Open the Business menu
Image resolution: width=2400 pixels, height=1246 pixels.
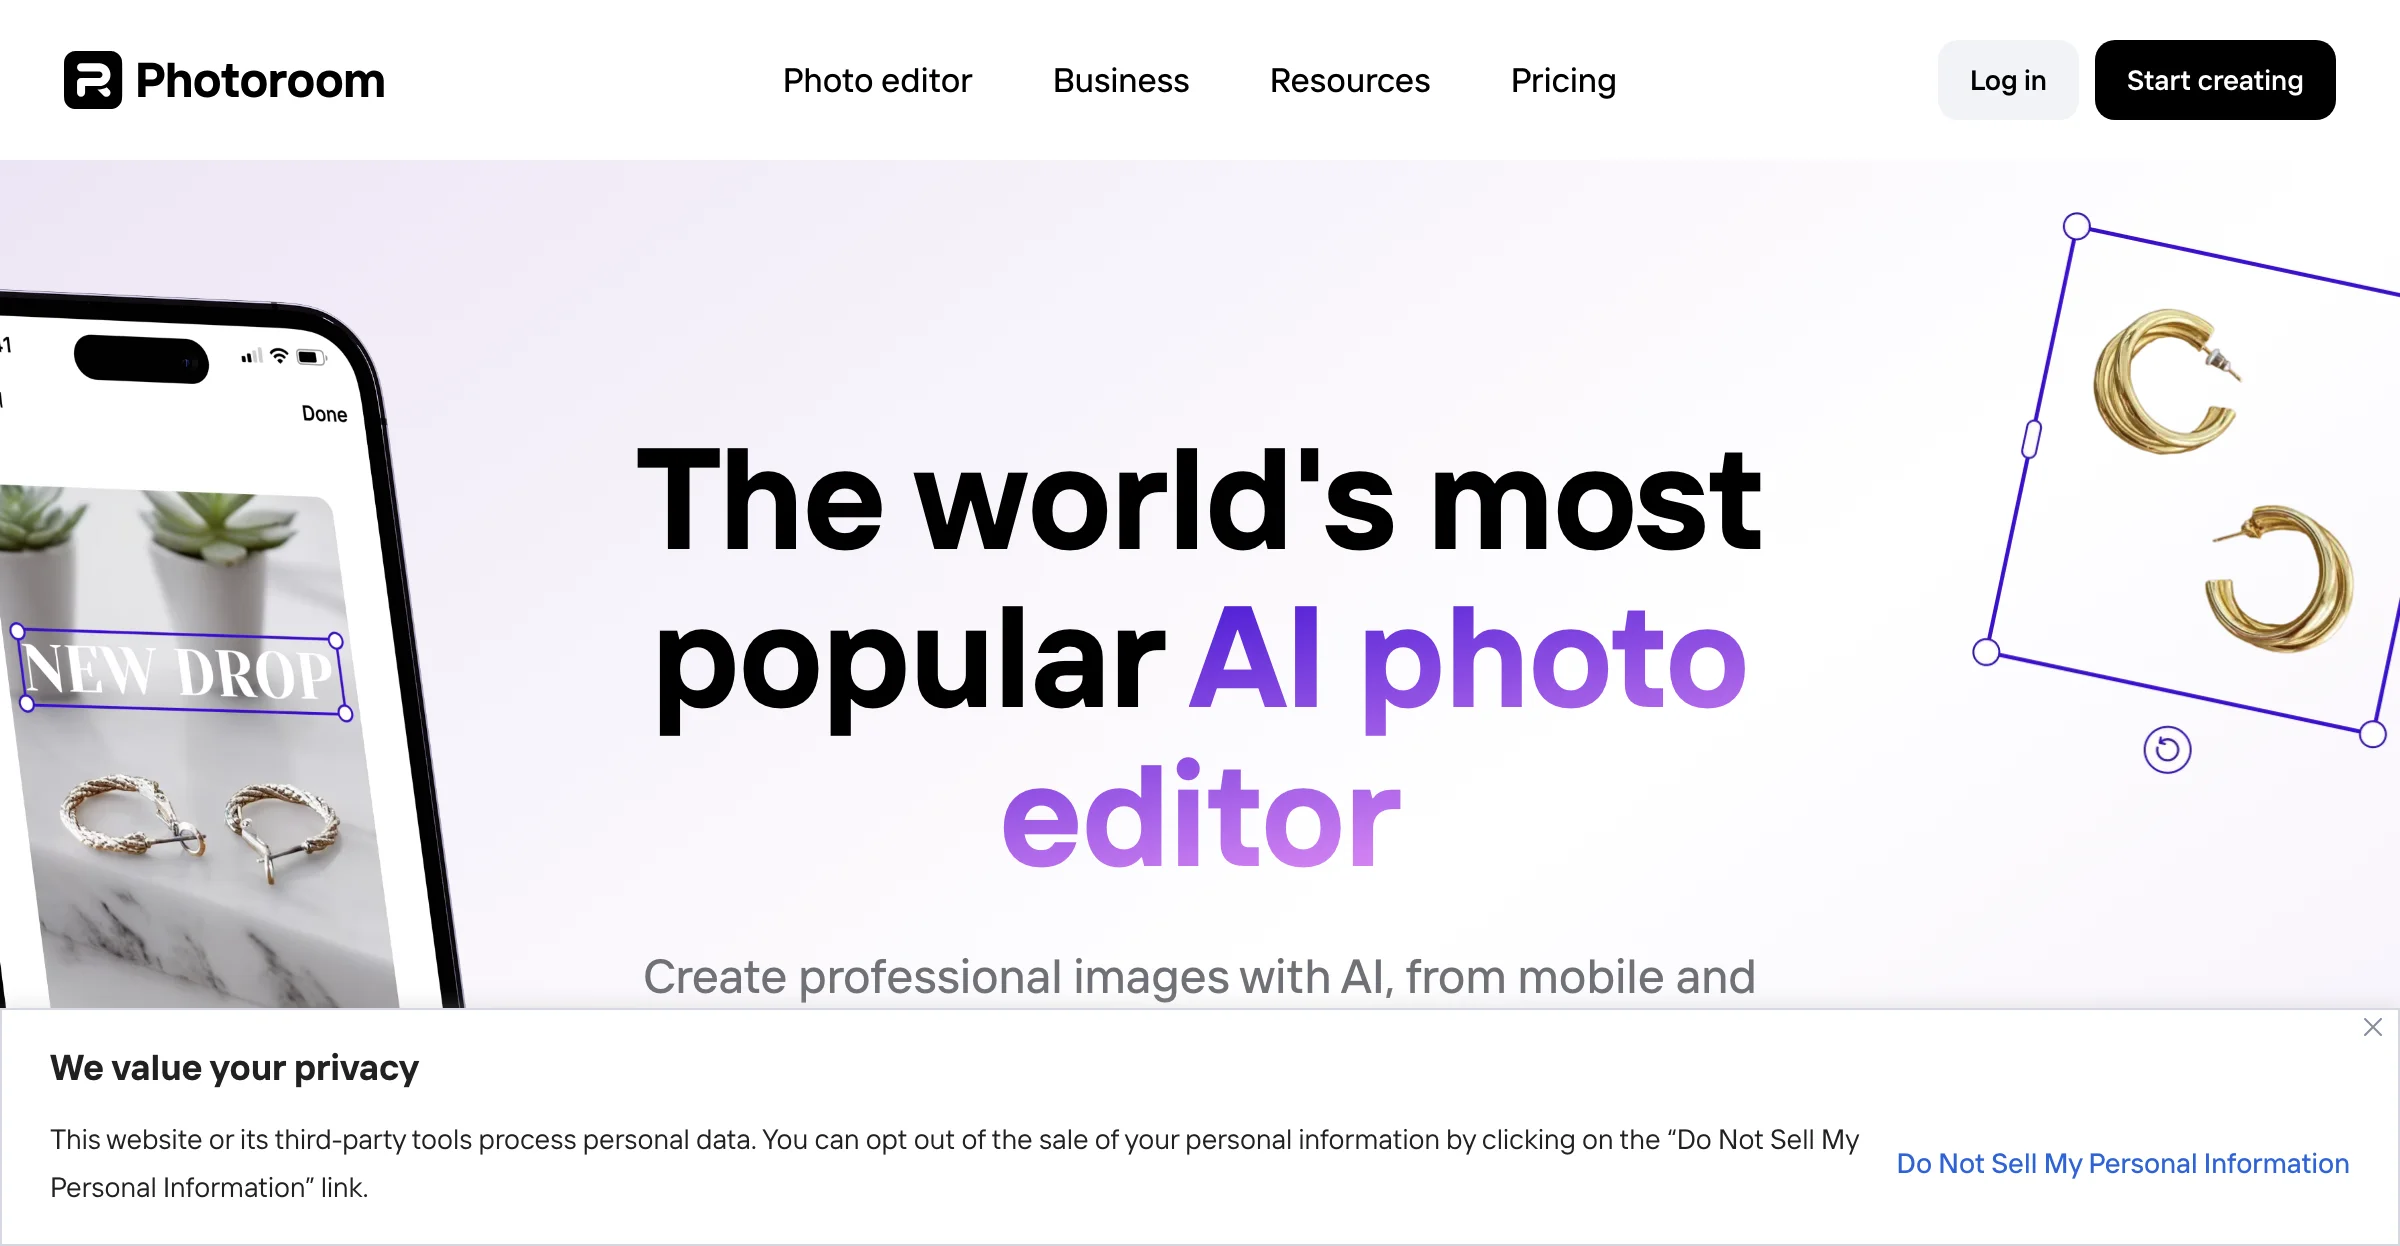point(1121,79)
